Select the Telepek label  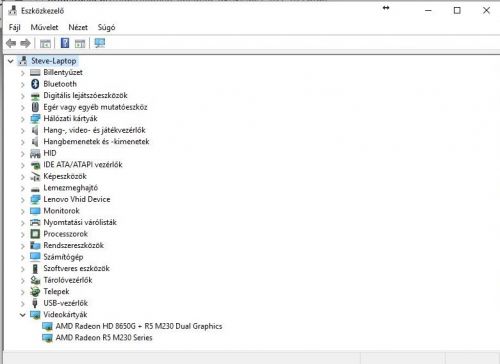tap(56, 292)
